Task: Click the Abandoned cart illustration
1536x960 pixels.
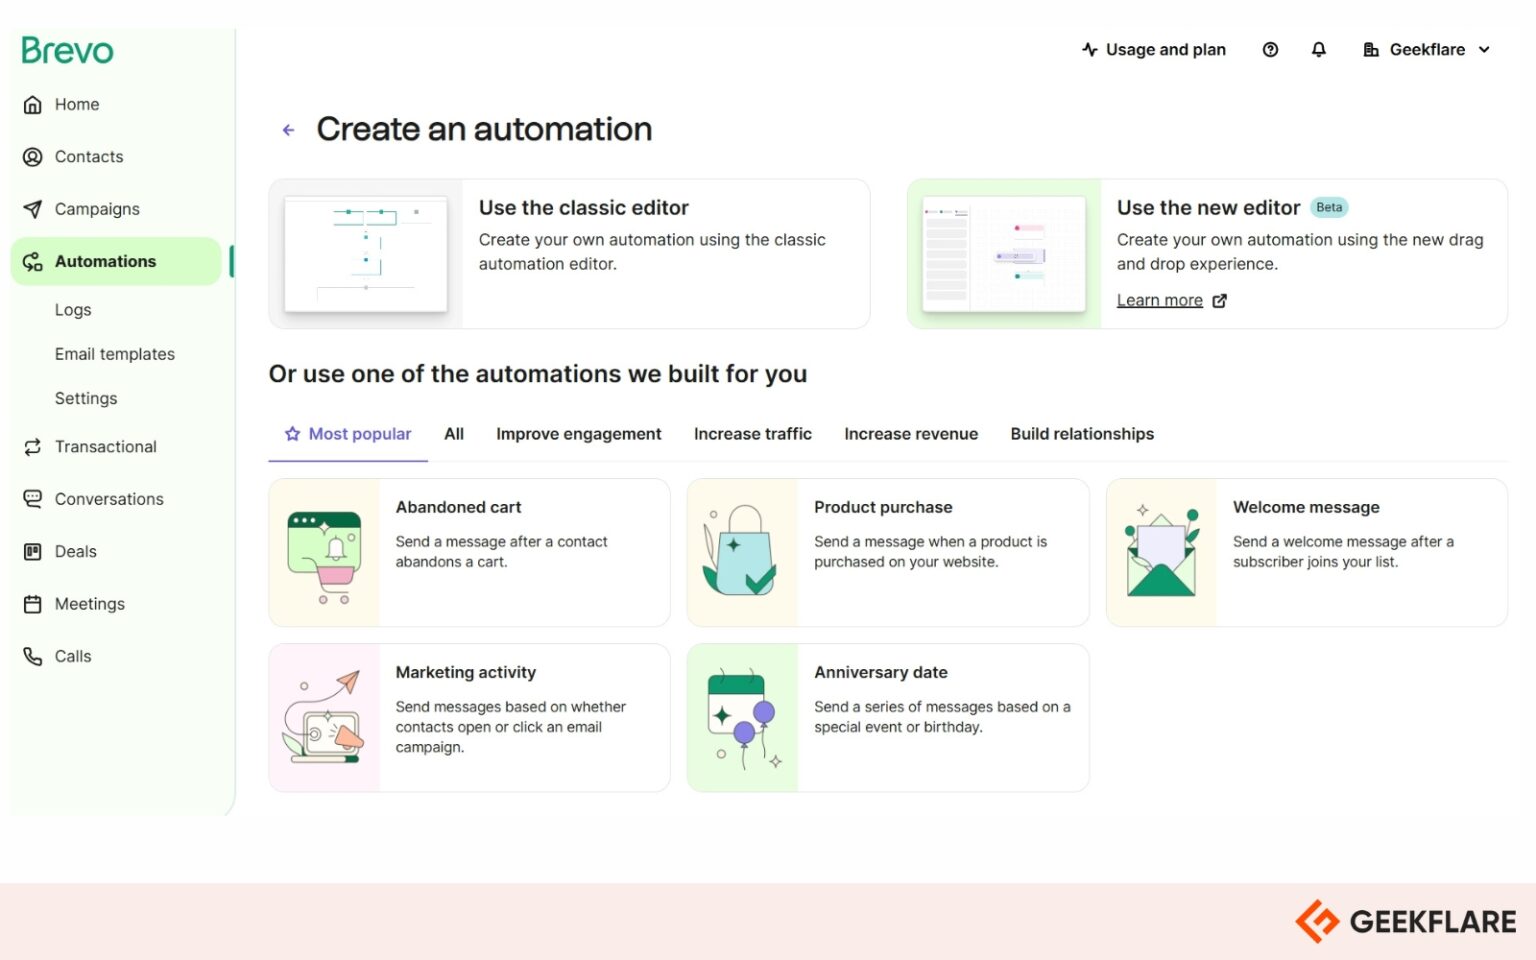Action: click(324, 557)
